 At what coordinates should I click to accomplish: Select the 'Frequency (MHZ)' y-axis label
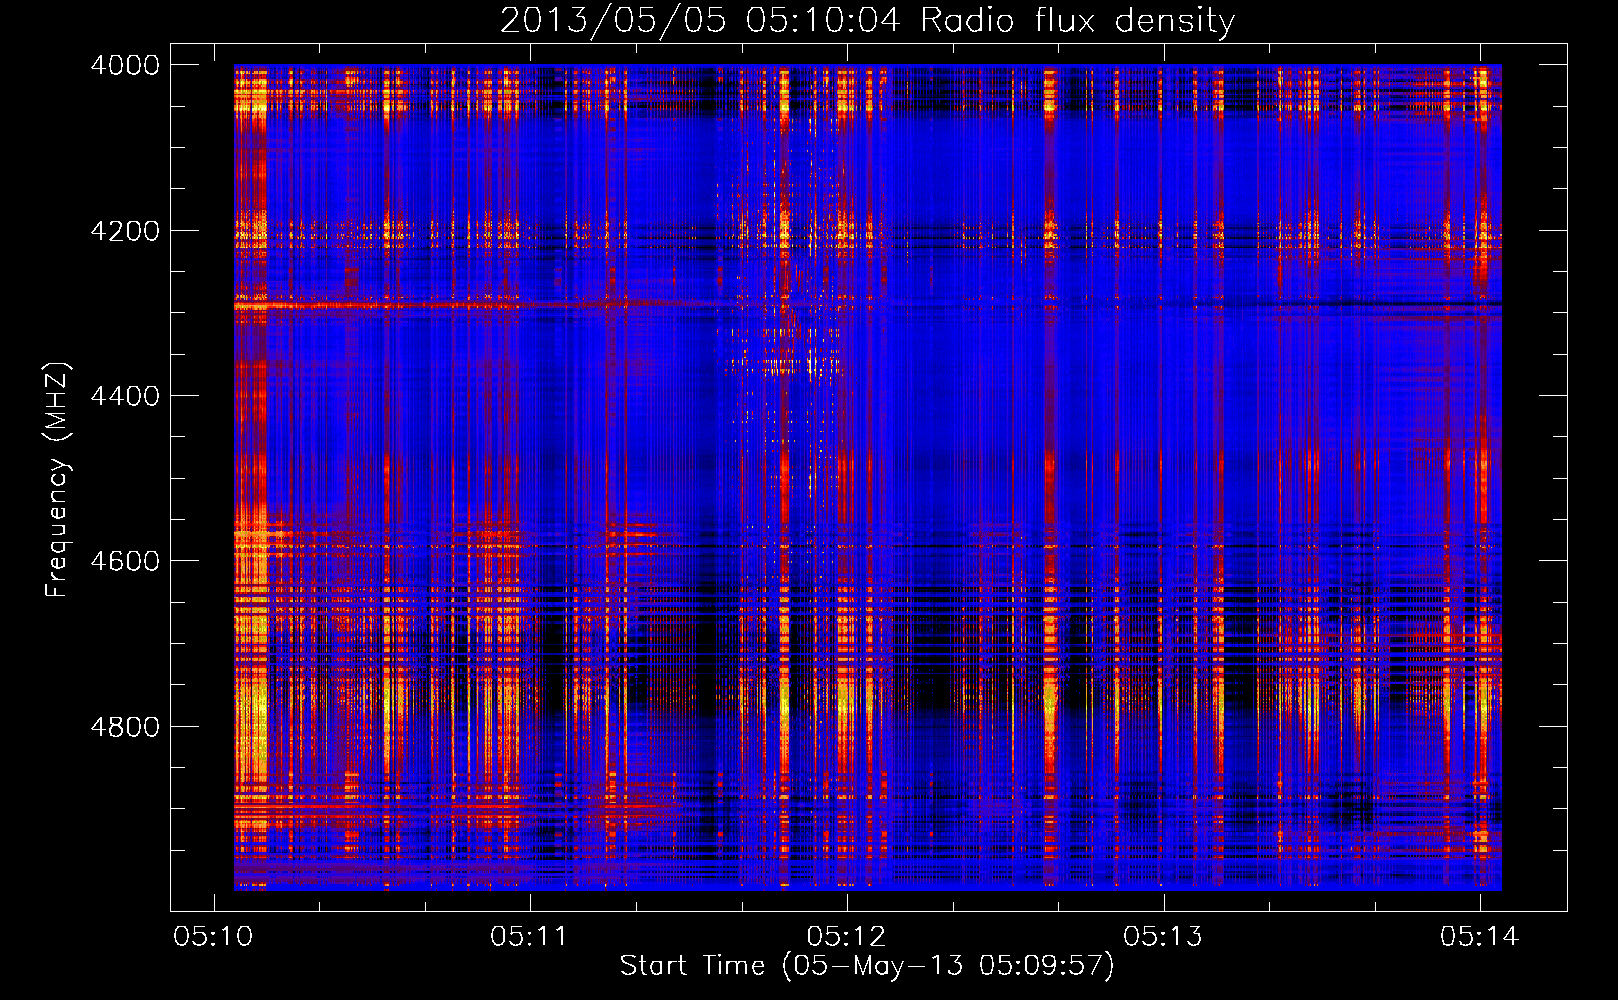tap(58, 480)
